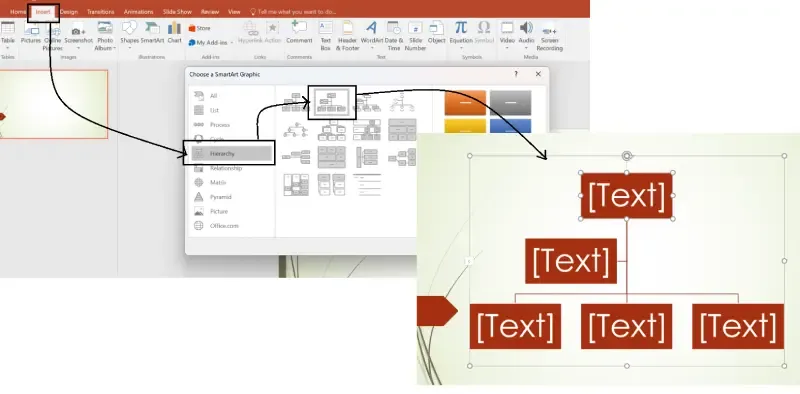
Task: Select the View tab
Action: 234,12
